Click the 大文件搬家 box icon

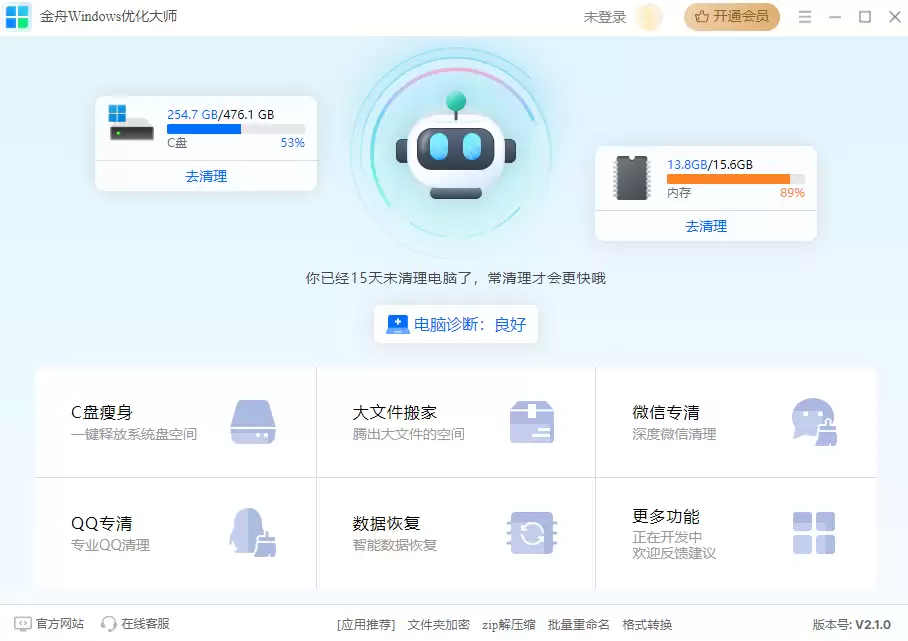tap(532, 422)
